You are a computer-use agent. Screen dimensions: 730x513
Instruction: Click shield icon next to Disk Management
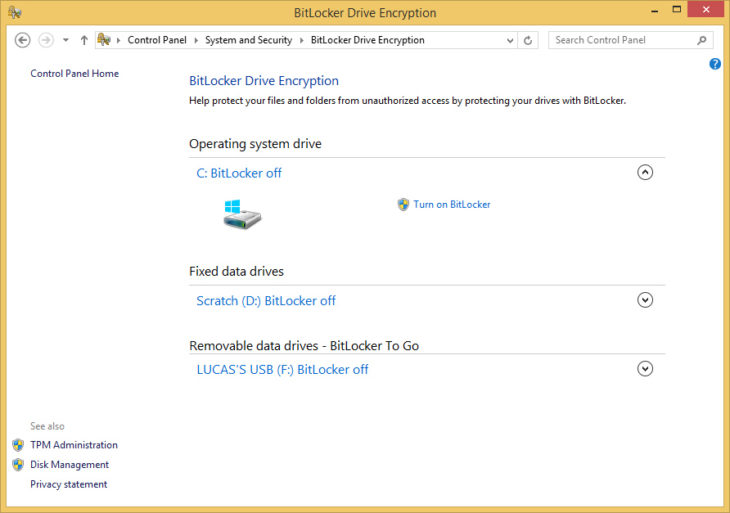click(x=18, y=465)
